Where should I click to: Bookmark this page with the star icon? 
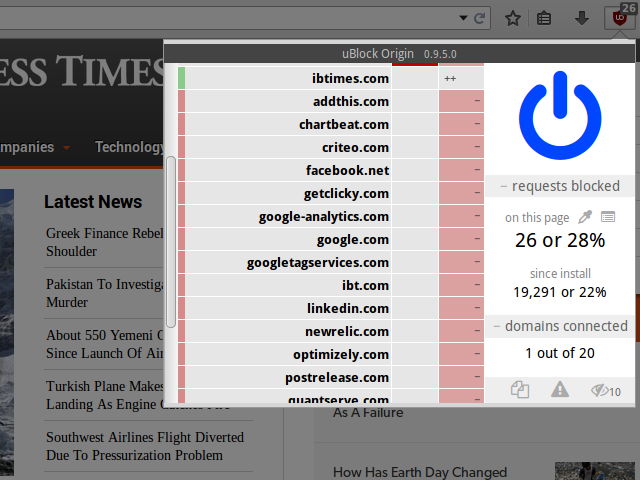tap(513, 18)
